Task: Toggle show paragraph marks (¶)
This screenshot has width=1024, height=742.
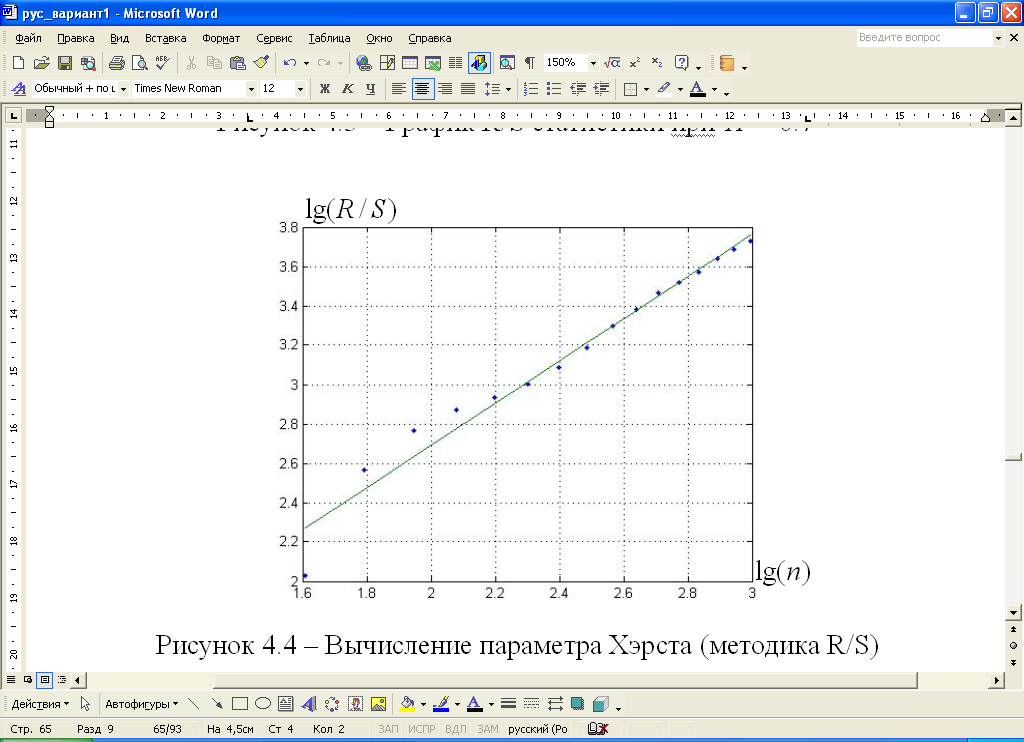Action: pos(529,63)
